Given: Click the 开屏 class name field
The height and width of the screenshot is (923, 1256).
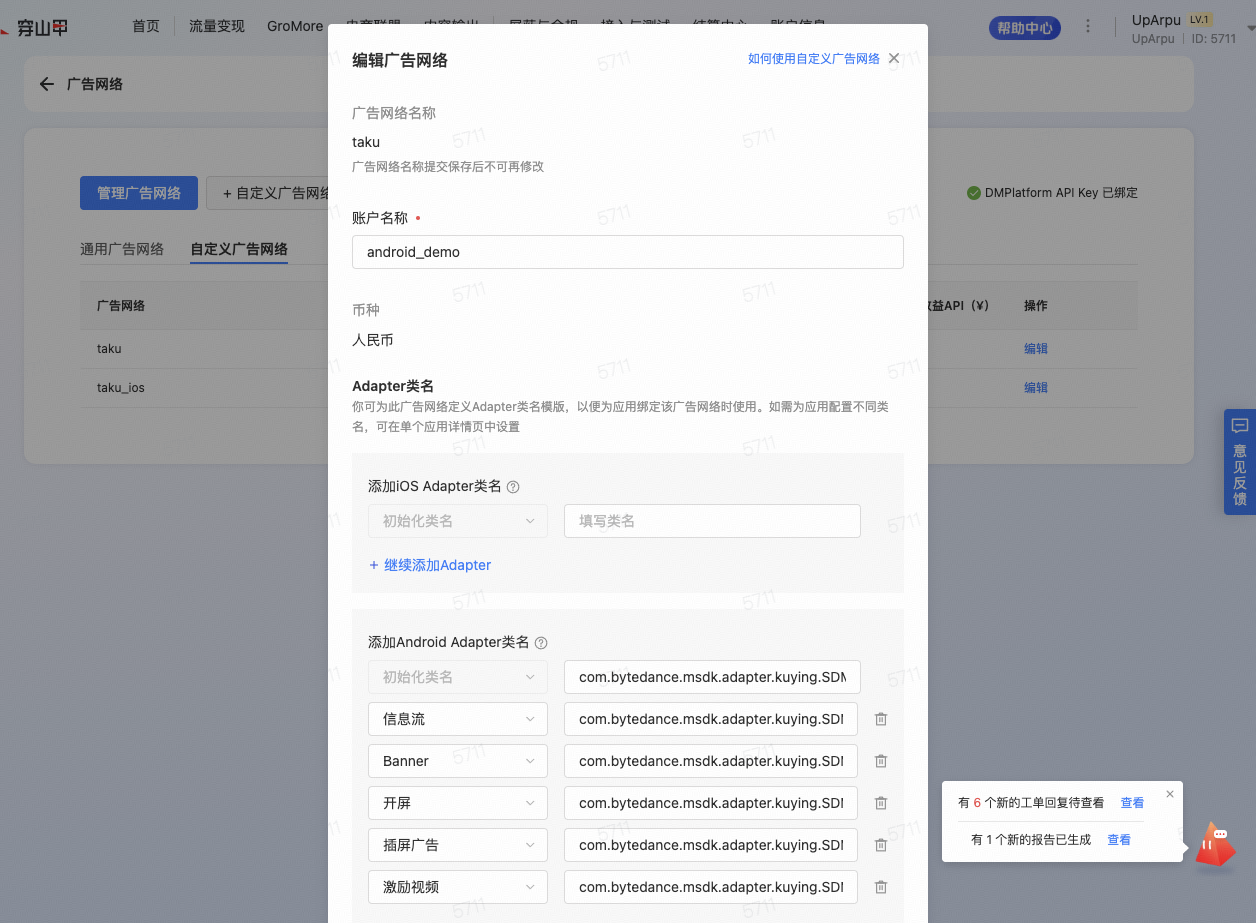Looking at the screenshot, I should 711,803.
